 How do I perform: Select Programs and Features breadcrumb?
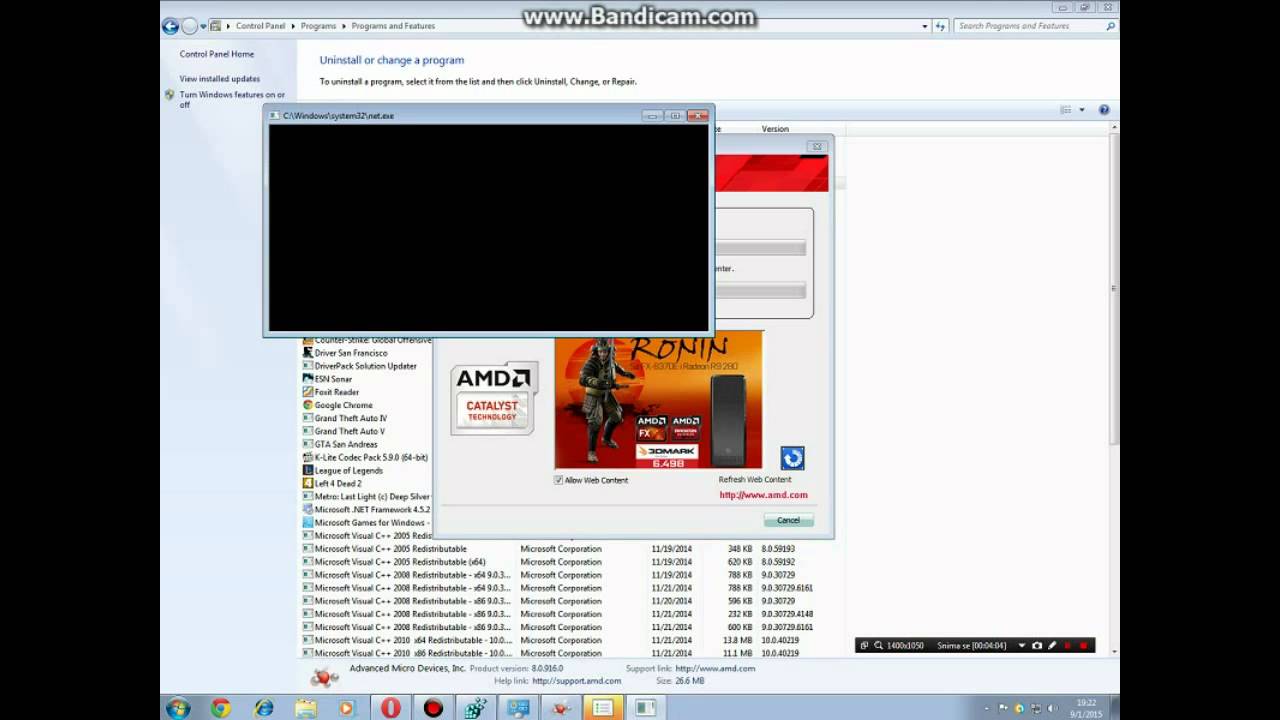393,26
